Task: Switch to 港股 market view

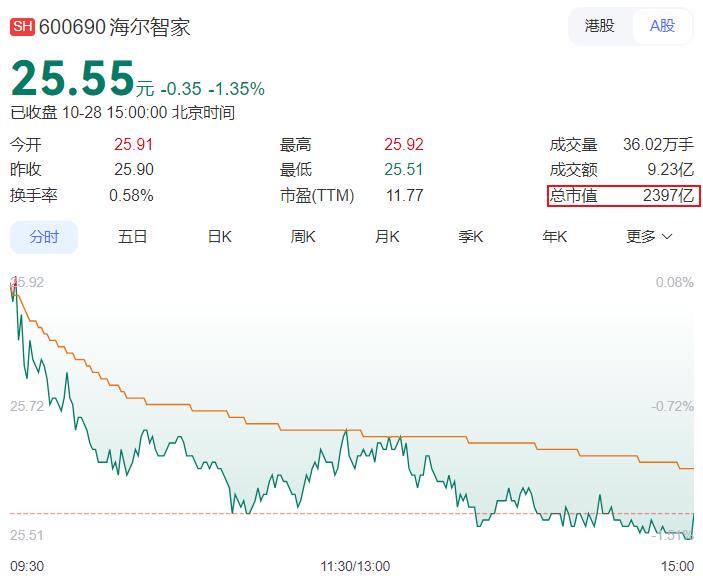Action: click(600, 26)
